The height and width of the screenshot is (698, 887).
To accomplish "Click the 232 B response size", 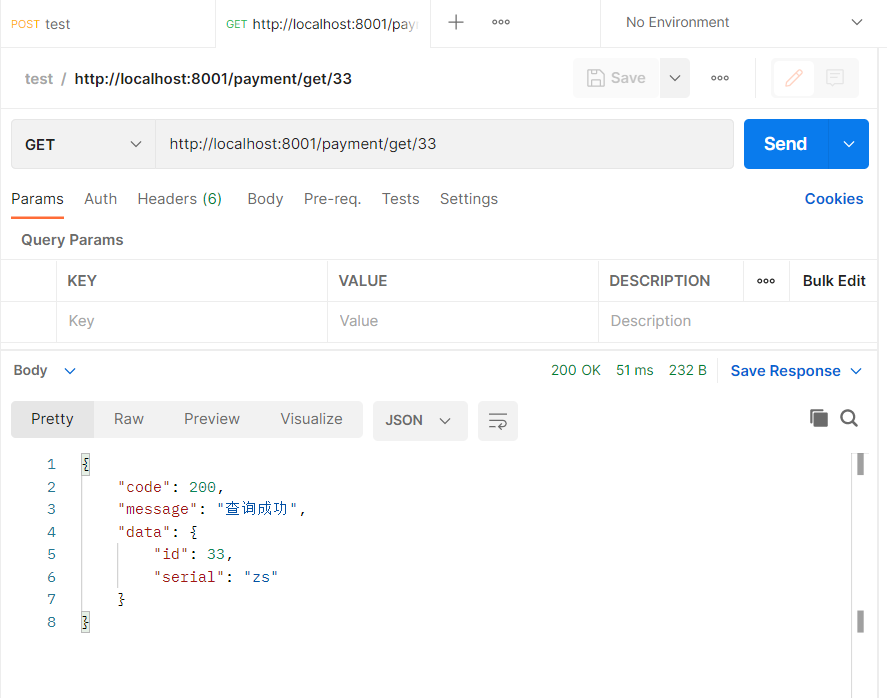I will tap(688, 370).
